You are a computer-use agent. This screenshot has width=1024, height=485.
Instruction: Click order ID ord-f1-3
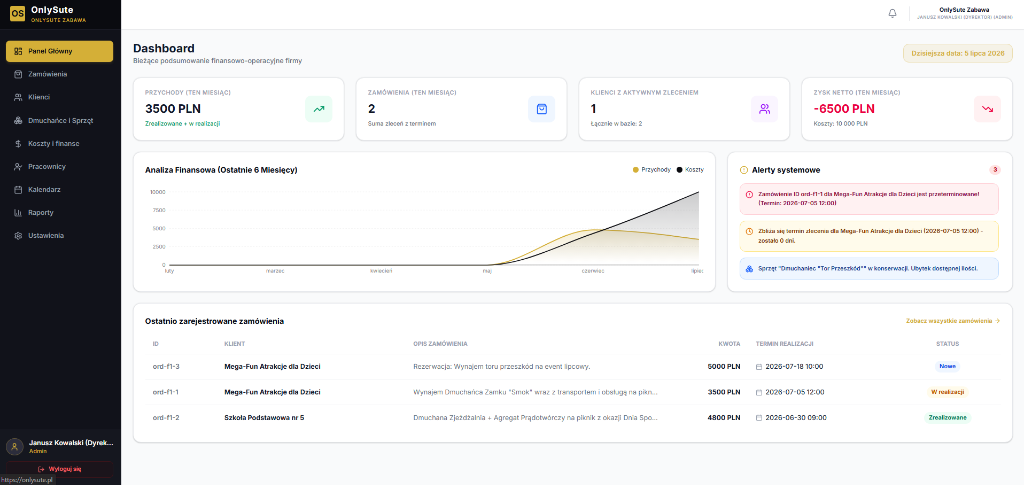[166, 367]
